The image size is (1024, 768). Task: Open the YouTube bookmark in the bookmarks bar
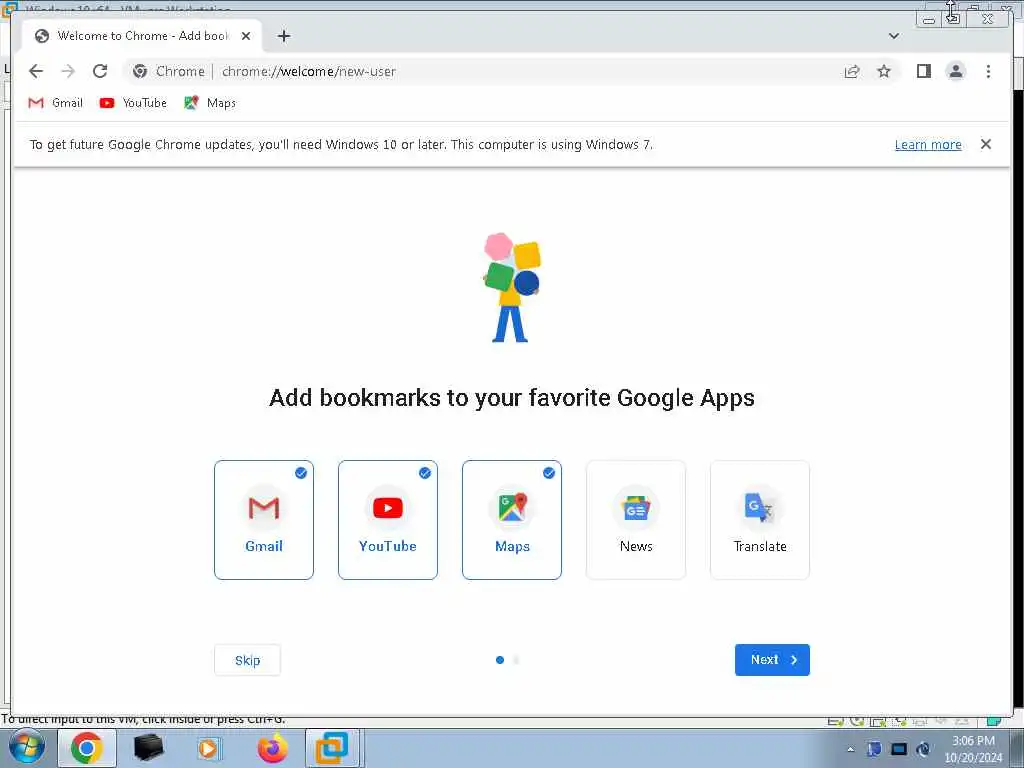(133, 103)
